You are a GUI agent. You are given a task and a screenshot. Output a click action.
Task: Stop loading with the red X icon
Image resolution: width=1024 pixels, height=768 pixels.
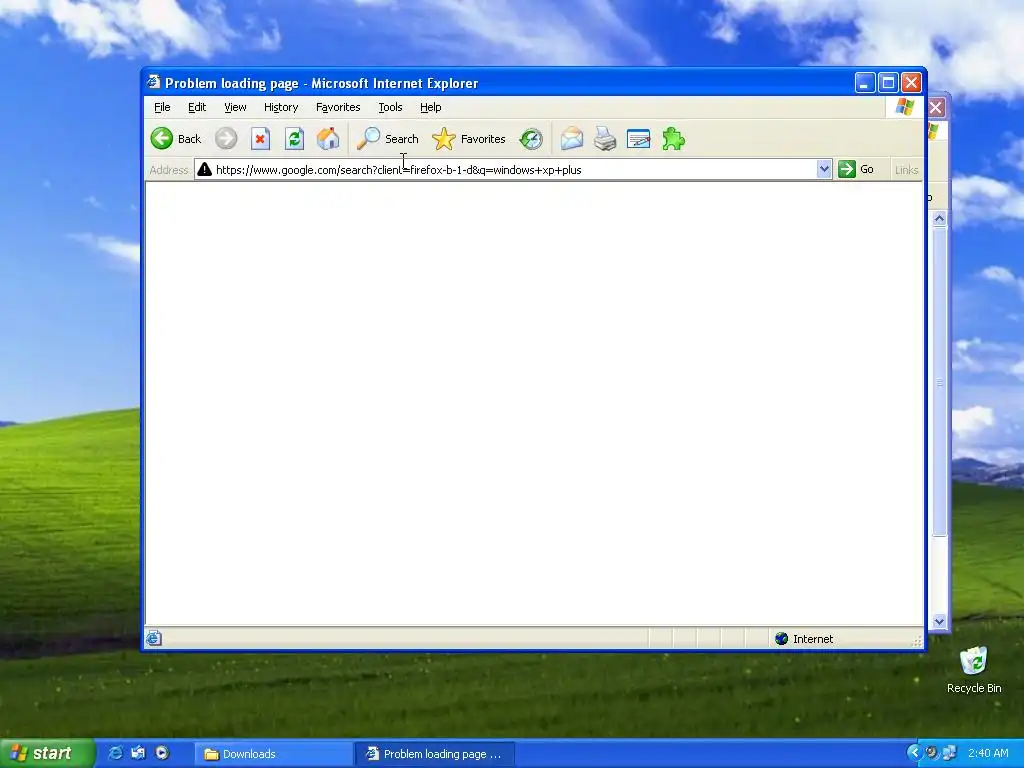[x=260, y=138]
